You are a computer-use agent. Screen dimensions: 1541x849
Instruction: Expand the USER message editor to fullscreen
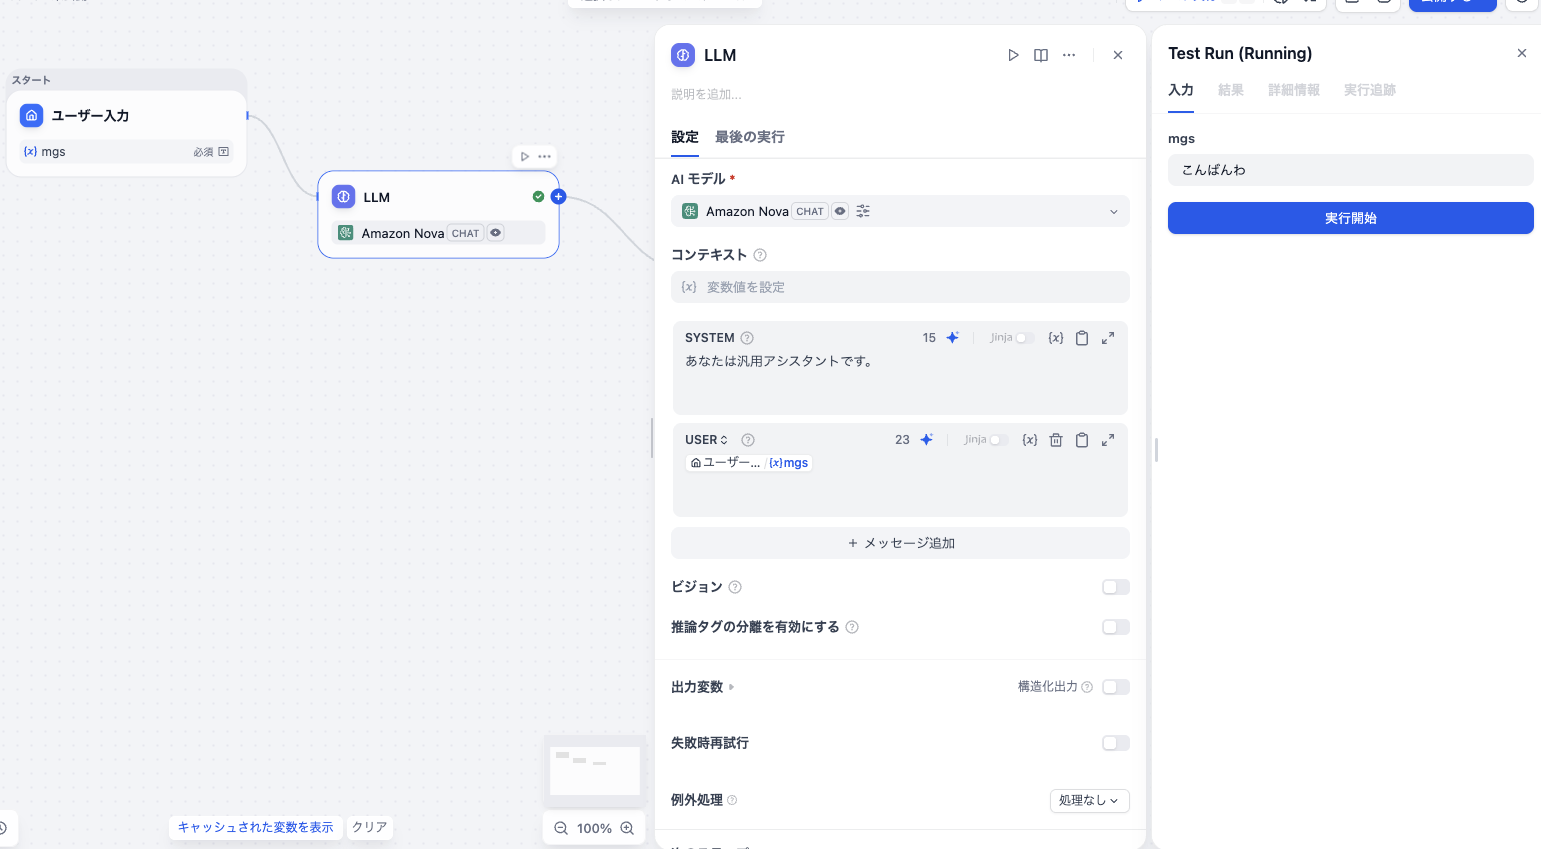(1108, 440)
